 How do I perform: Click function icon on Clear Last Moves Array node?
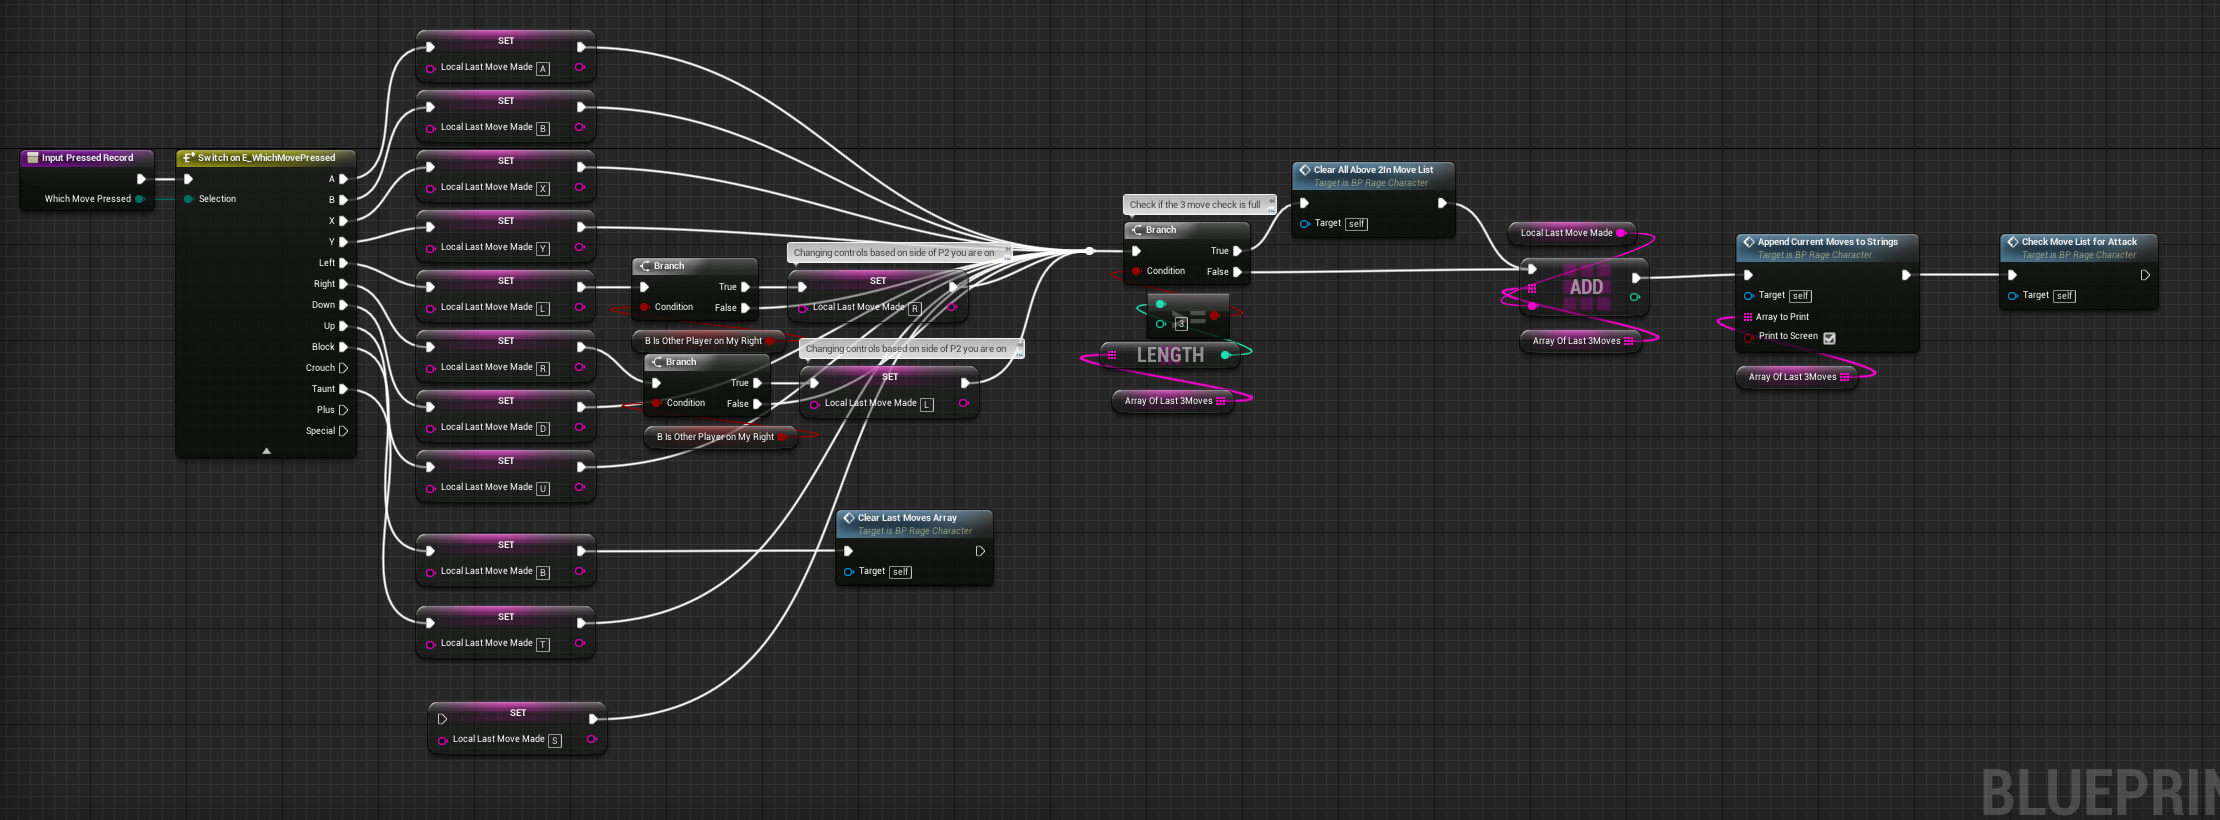(849, 518)
